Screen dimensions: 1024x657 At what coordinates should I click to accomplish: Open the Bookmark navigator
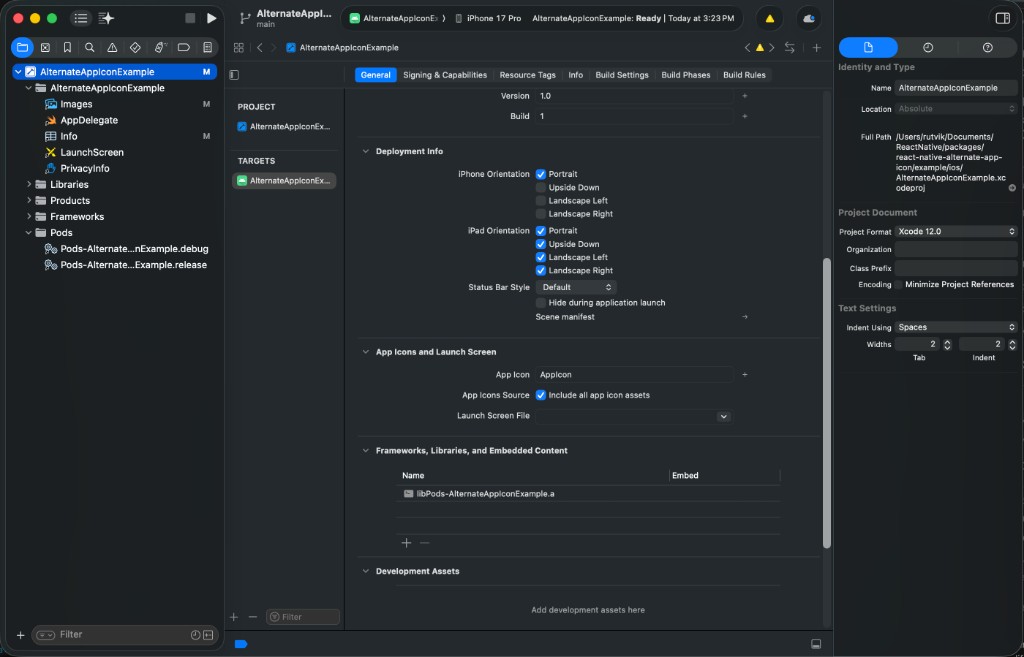tap(67, 47)
